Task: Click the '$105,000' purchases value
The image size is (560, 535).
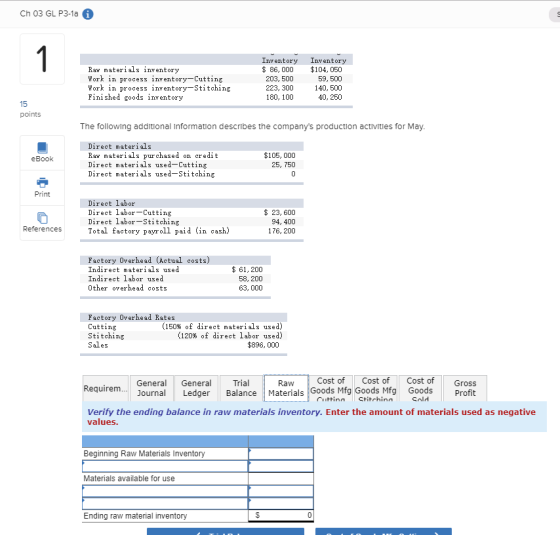Action: [x=279, y=155]
